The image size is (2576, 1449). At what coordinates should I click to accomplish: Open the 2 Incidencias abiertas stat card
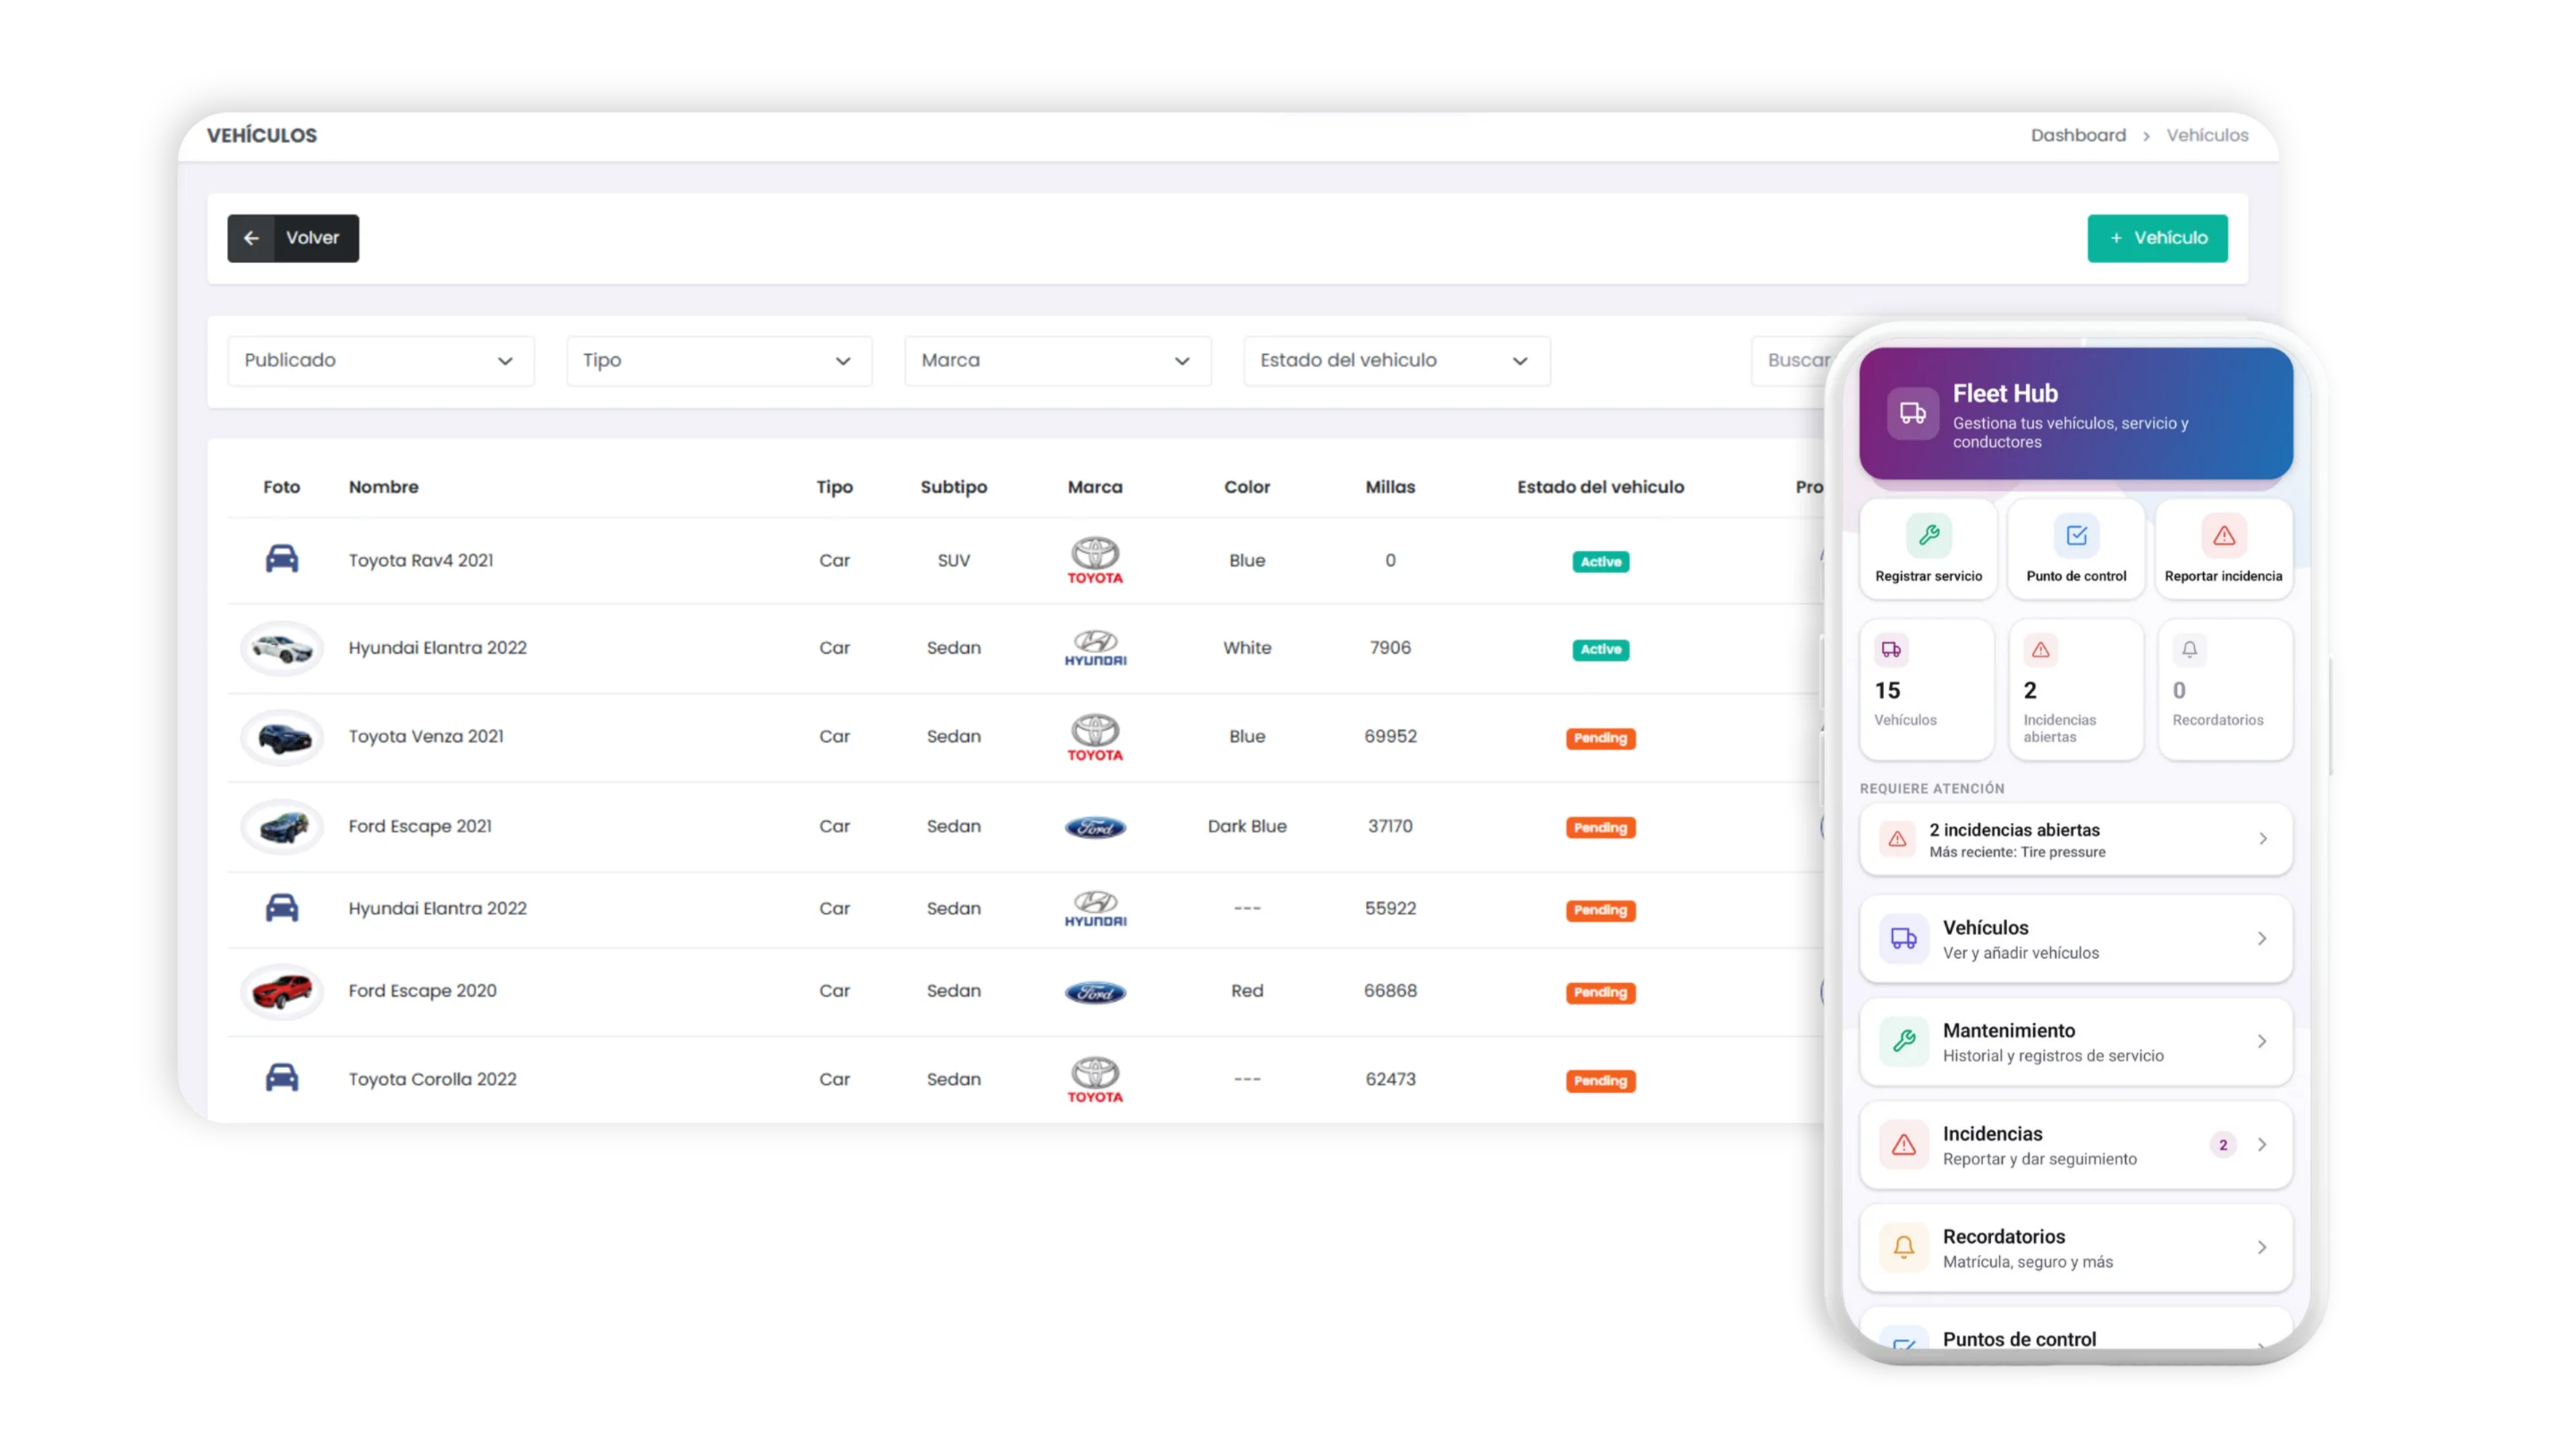coord(2076,689)
